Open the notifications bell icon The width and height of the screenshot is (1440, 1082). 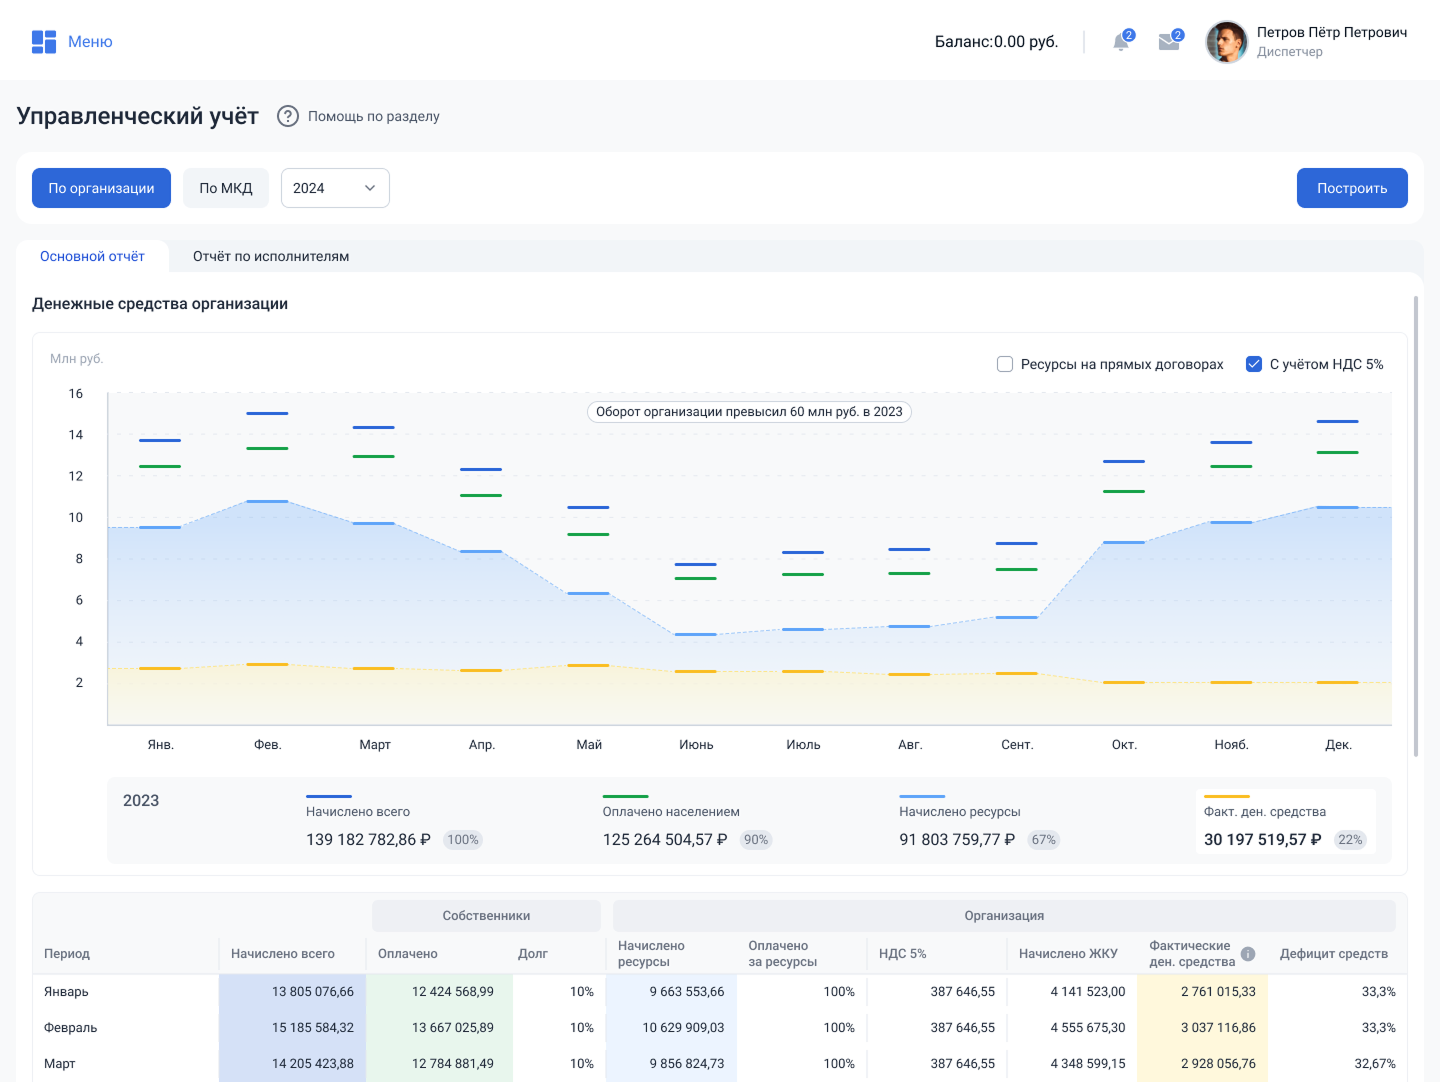(1121, 42)
